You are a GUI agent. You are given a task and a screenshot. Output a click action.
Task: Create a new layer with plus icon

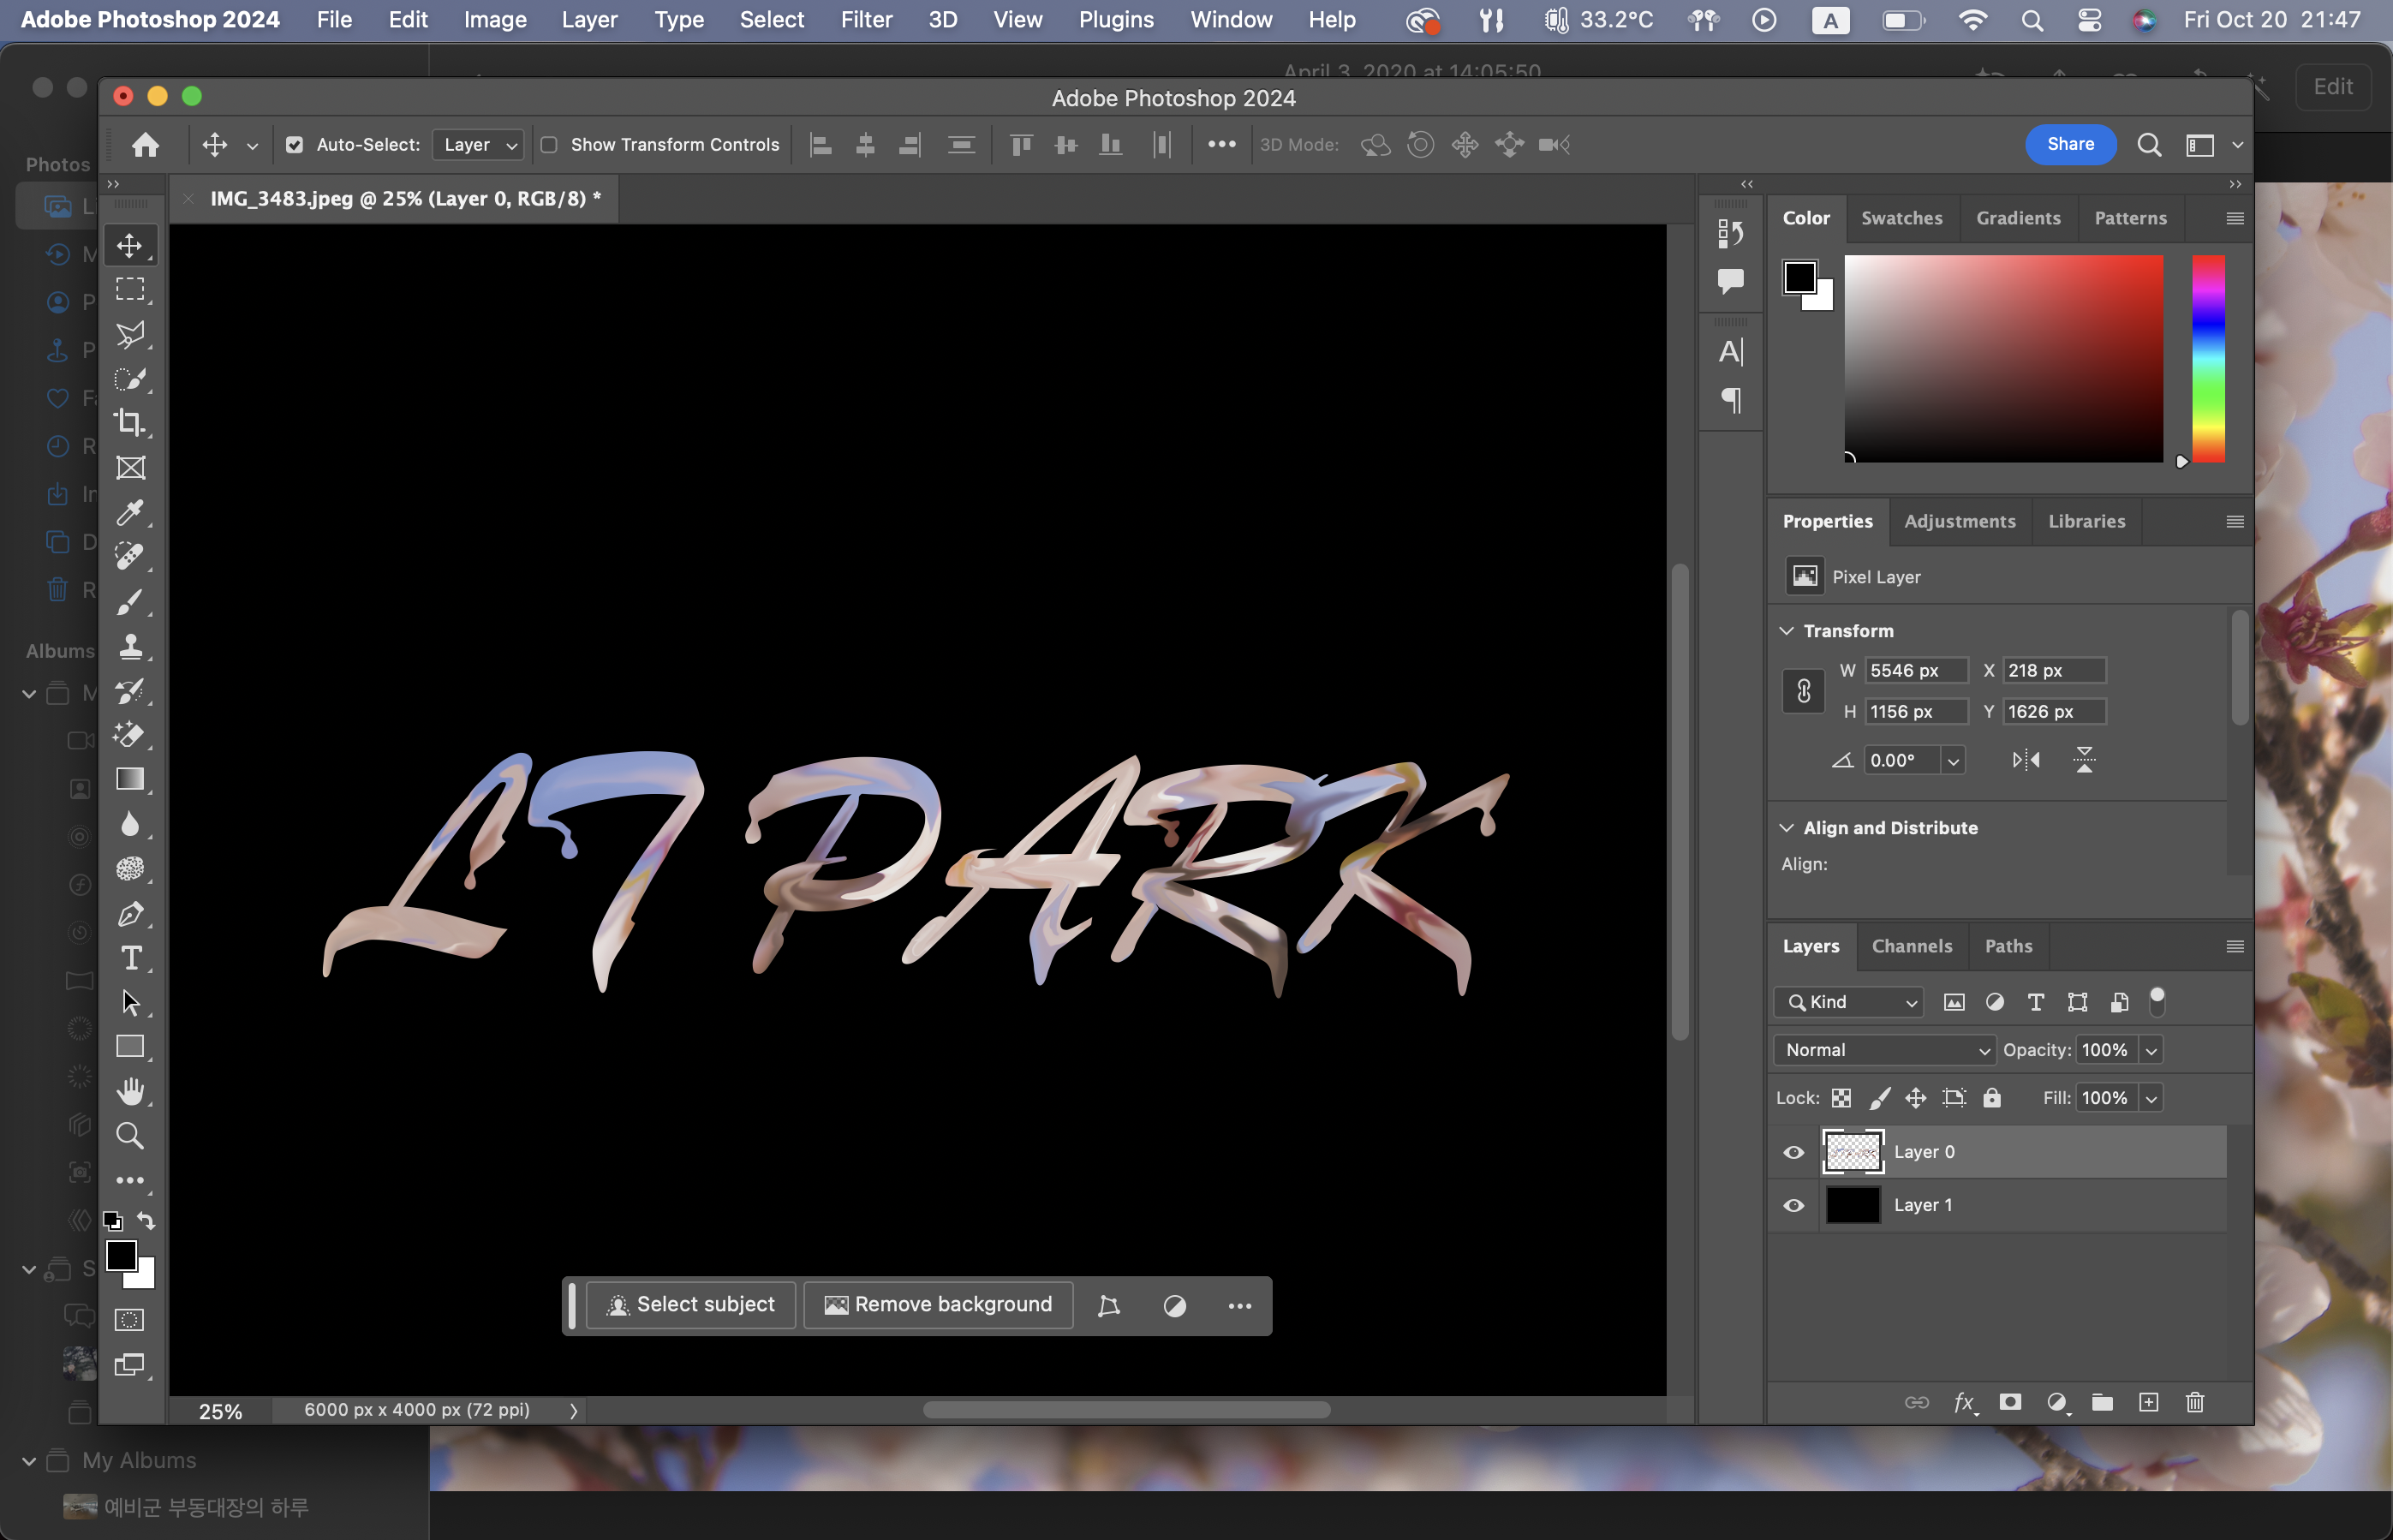tap(2148, 1402)
